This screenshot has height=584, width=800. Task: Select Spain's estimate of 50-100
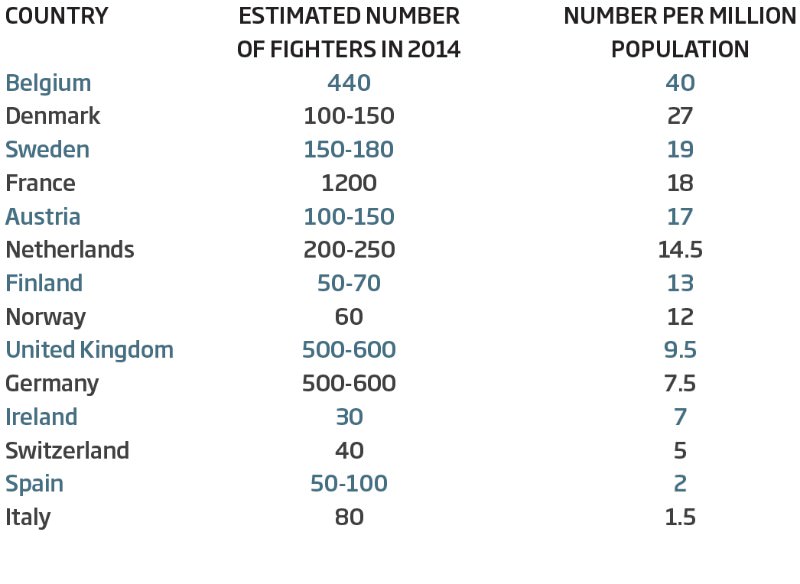(x=349, y=484)
